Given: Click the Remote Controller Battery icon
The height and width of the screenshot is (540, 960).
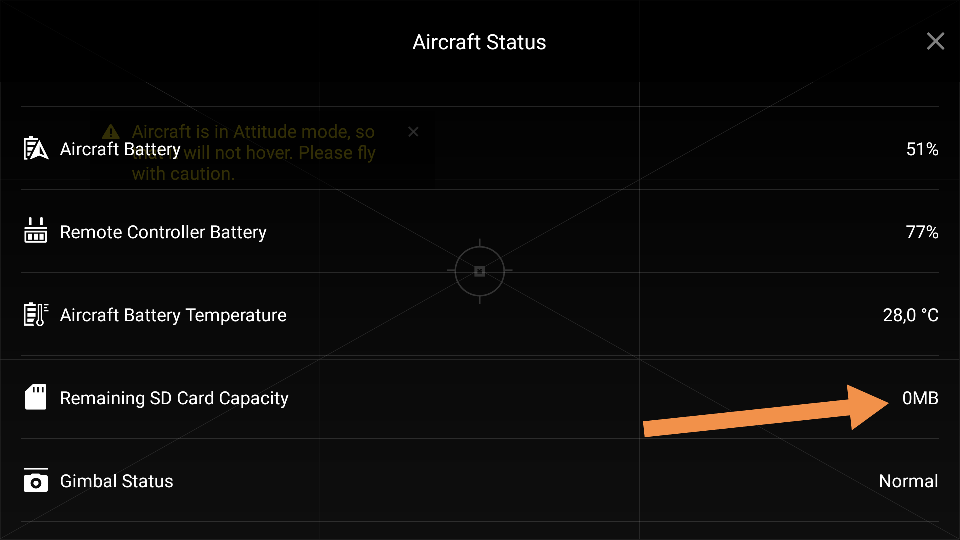Looking at the screenshot, I should 36,231.
